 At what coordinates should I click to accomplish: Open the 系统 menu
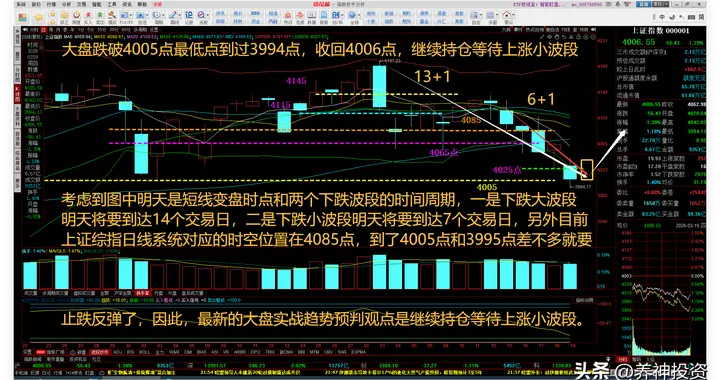pos(21,4)
